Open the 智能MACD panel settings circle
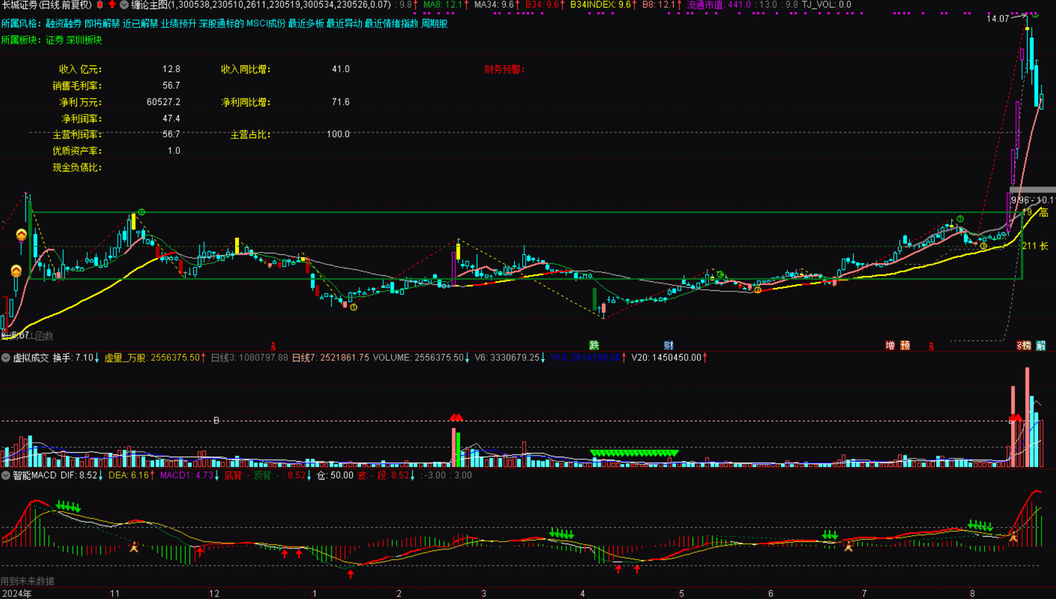Image resolution: width=1056 pixels, height=599 pixels. point(5,476)
